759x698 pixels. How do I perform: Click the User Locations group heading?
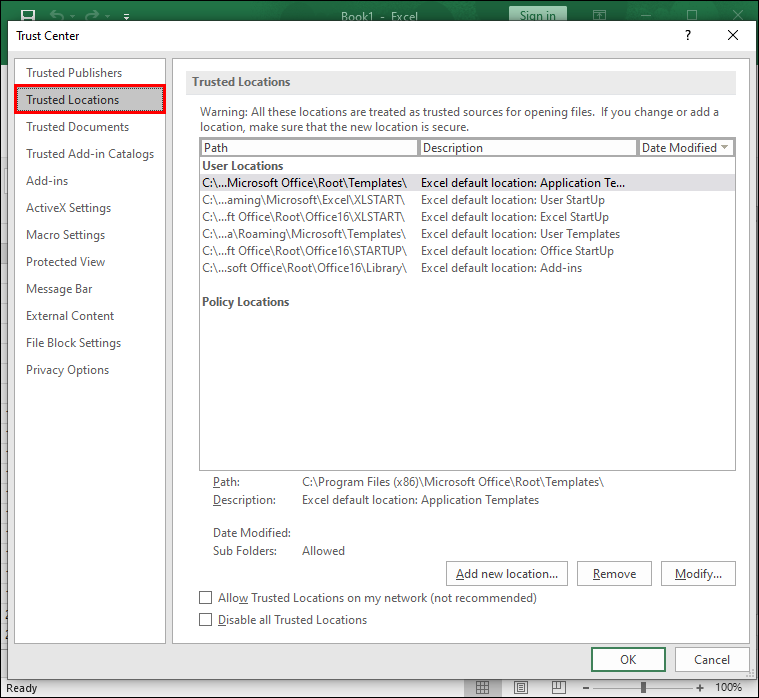pyautogui.click(x=243, y=166)
